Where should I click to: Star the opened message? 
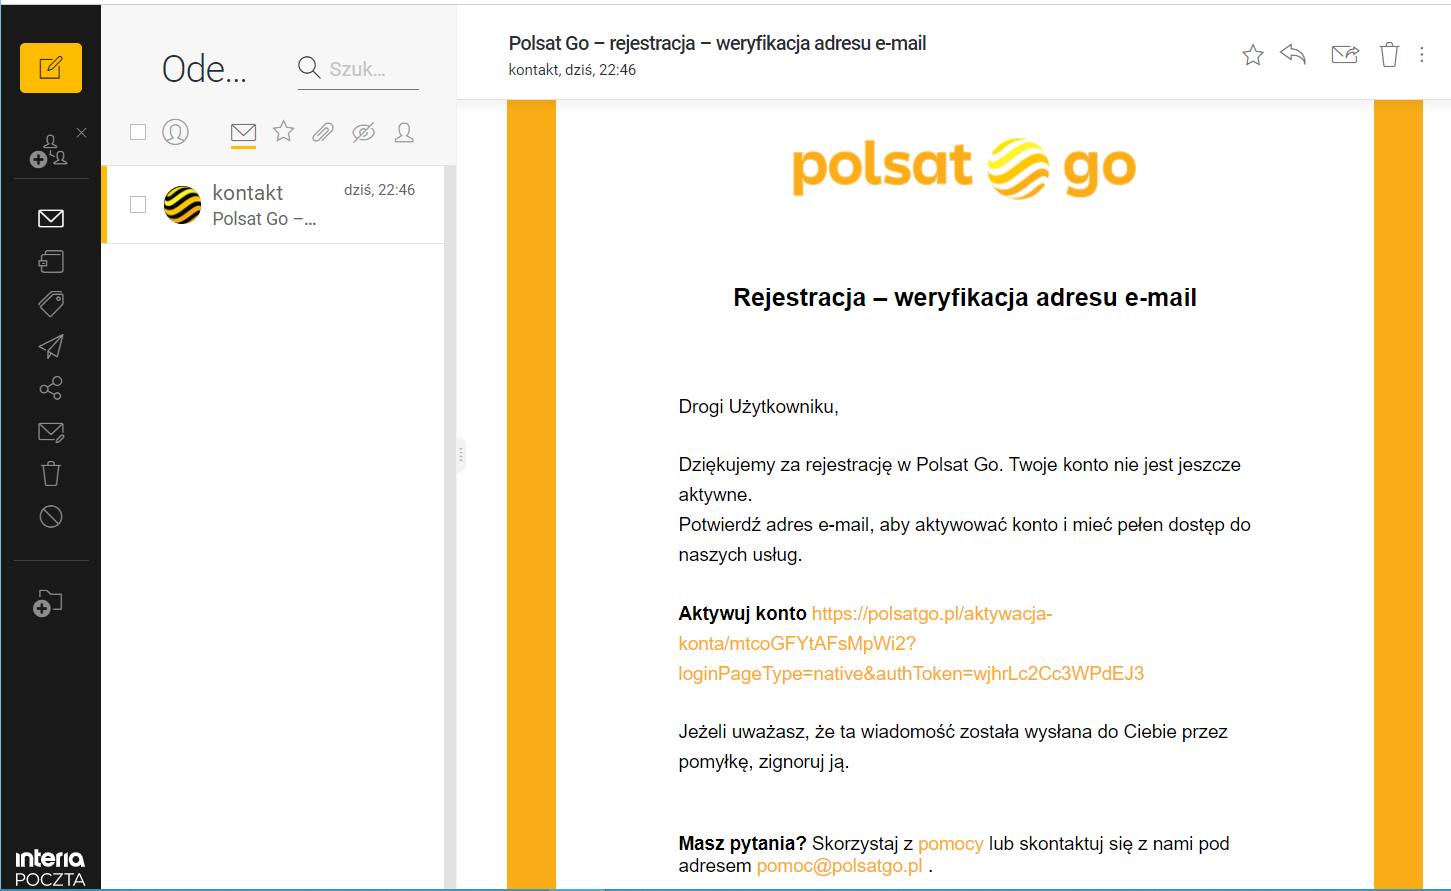(x=1253, y=55)
